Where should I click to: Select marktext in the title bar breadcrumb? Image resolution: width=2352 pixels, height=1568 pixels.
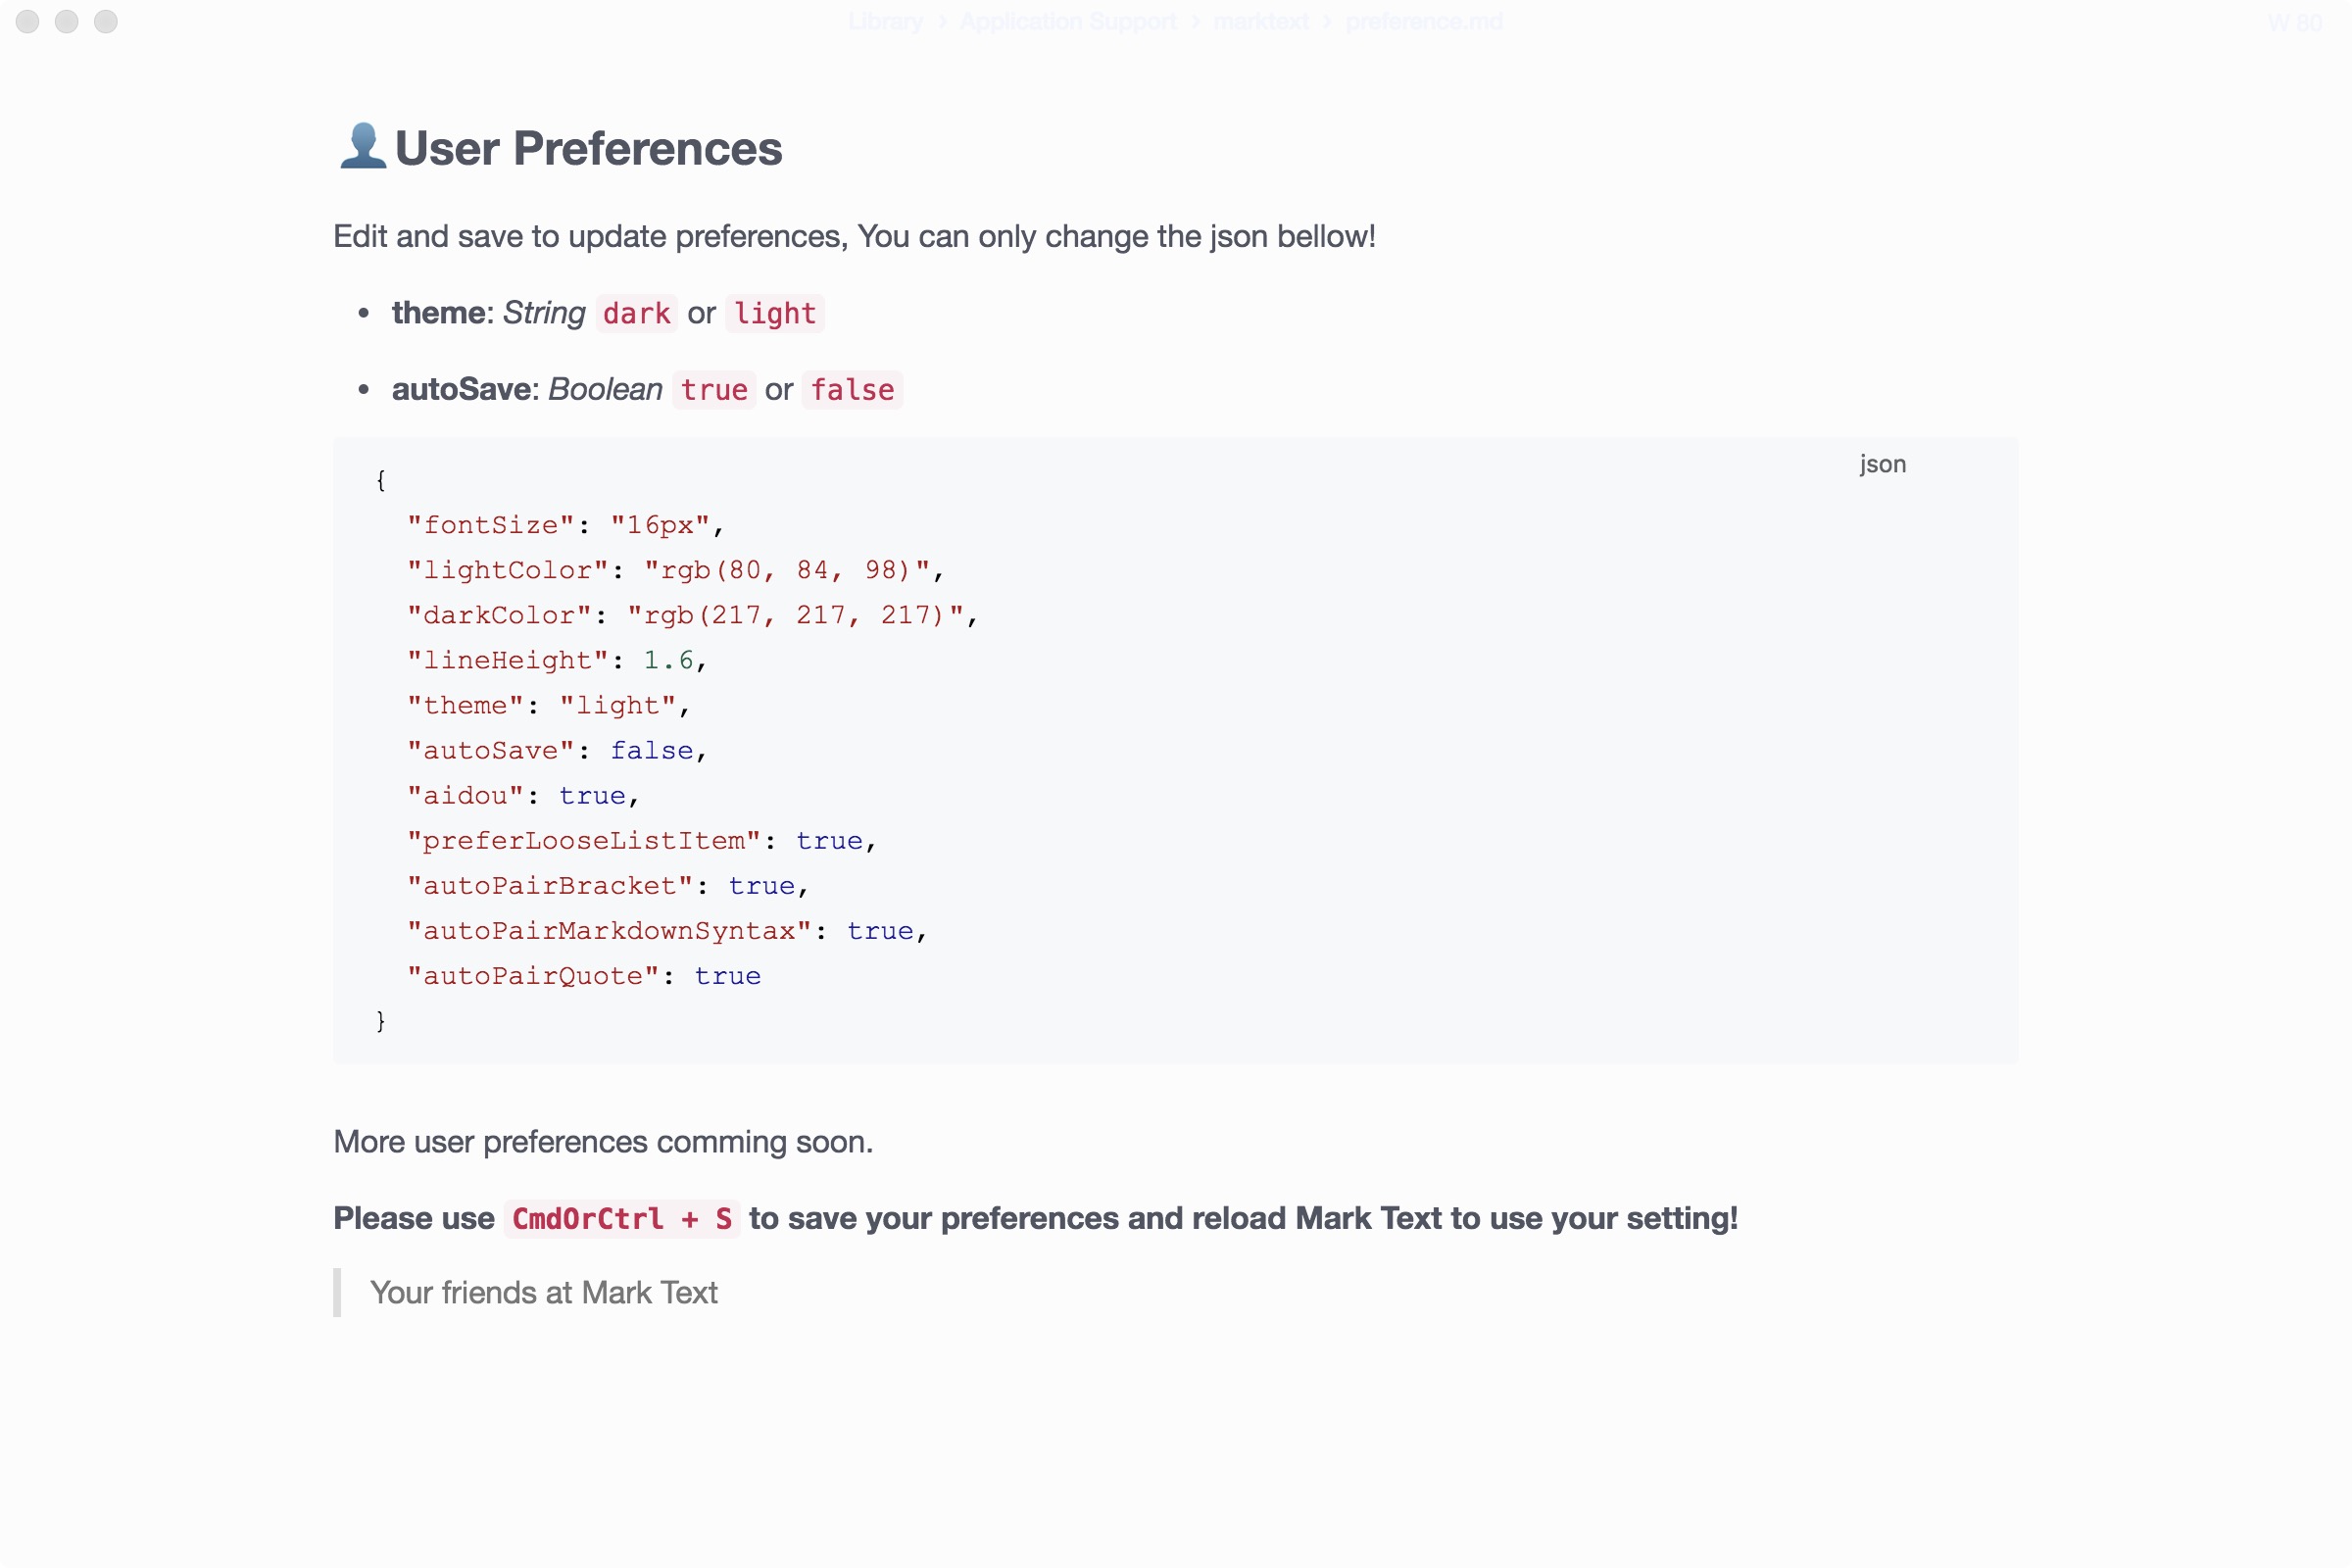(x=1260, y=21)
